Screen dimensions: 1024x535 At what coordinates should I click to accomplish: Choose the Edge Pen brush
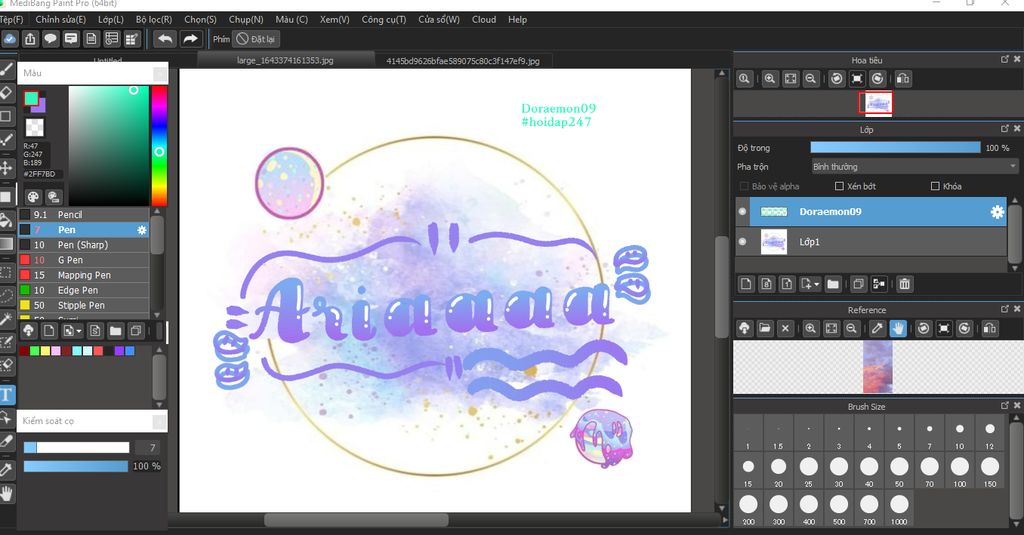point(84,290)
